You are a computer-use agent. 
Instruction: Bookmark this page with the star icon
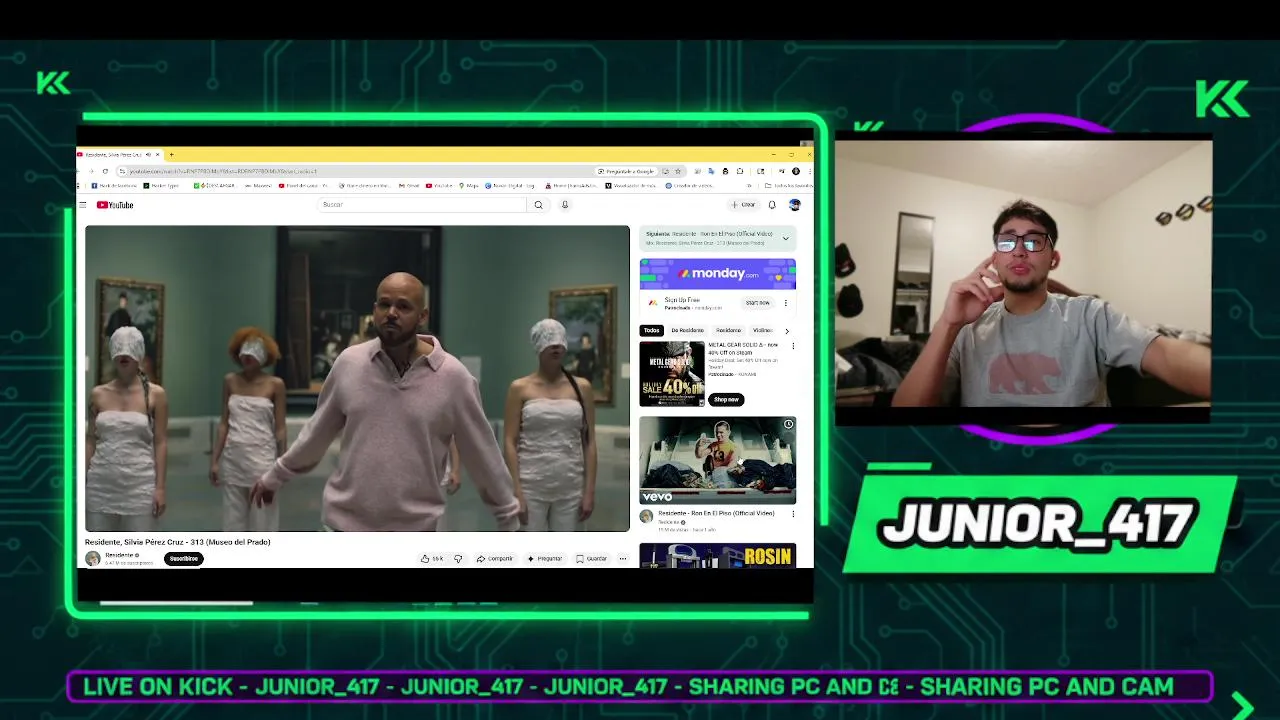pyautogui.click(x=678, y=171)
